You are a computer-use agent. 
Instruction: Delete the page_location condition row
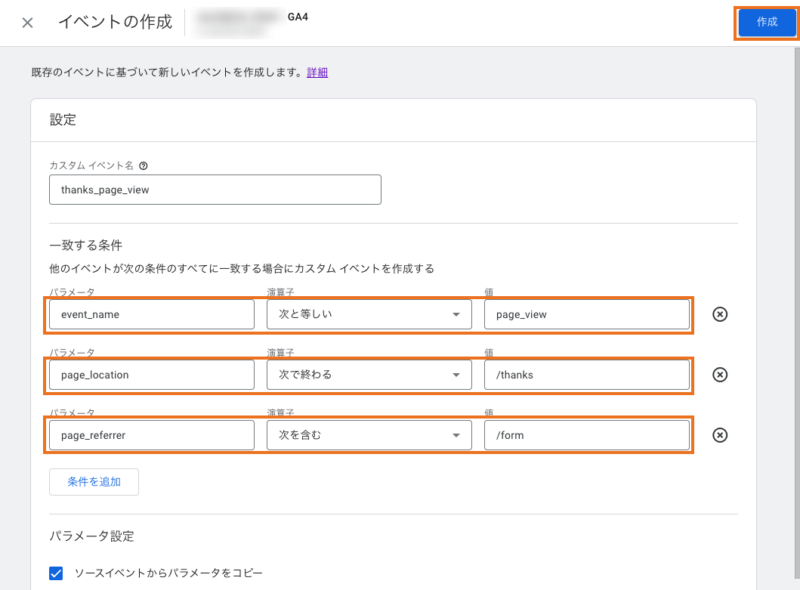pyautogui.click(x=720, y=375)
